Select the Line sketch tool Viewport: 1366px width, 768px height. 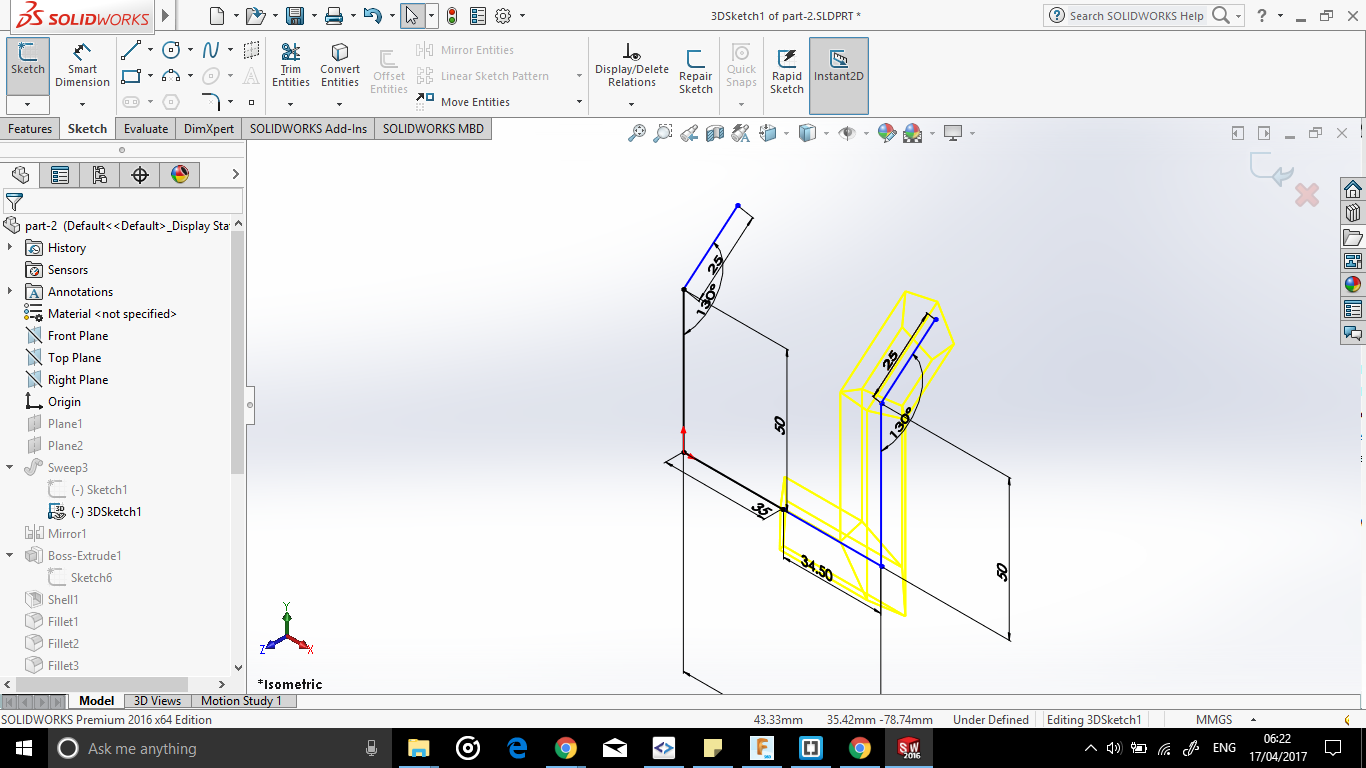[x=130, y=50]
